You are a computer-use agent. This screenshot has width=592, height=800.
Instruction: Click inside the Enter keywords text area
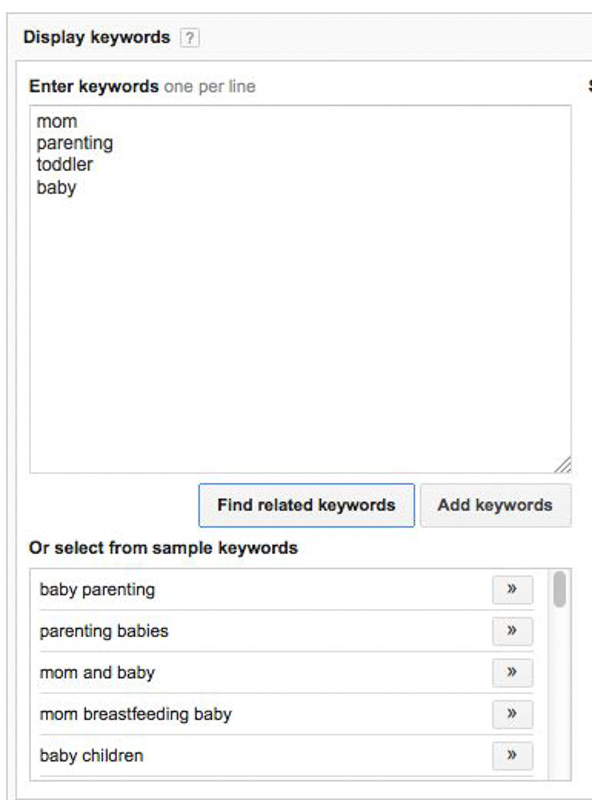(300, 289)
